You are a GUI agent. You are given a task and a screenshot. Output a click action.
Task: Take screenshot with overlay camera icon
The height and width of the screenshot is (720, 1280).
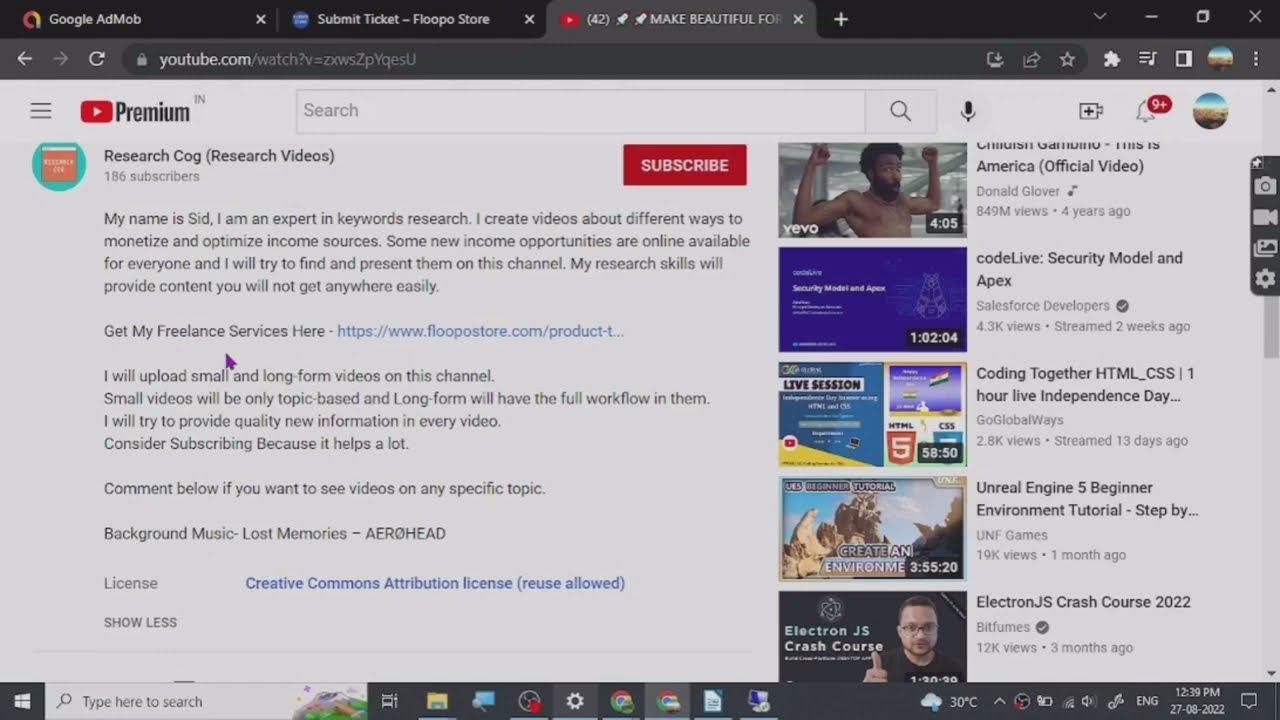click(x=1265, y=186)
